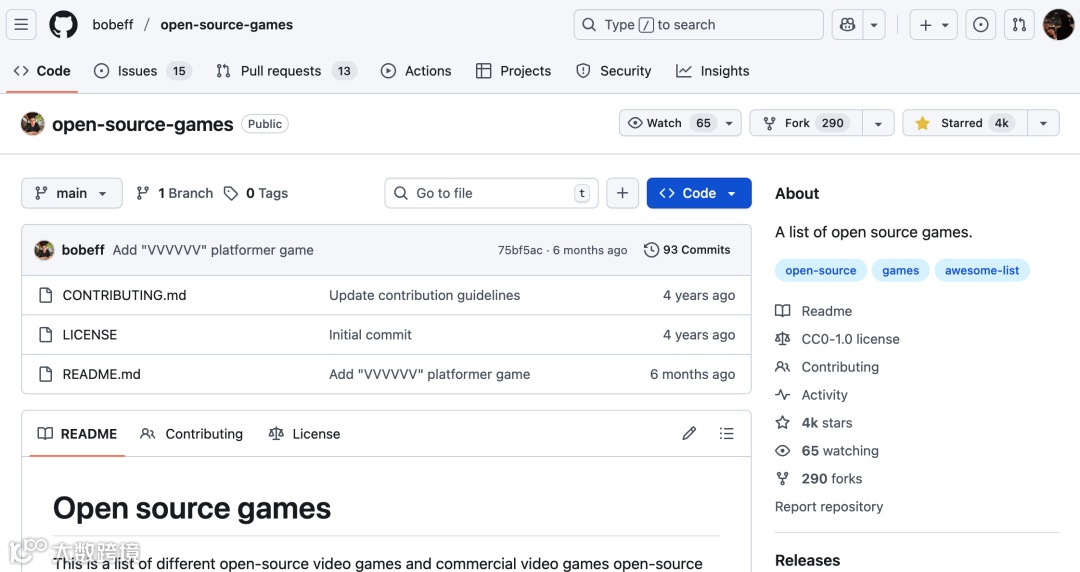The height and width of the screenshot is (572, 1080).
Task: Click the Go to file search field
Action: 490,193
